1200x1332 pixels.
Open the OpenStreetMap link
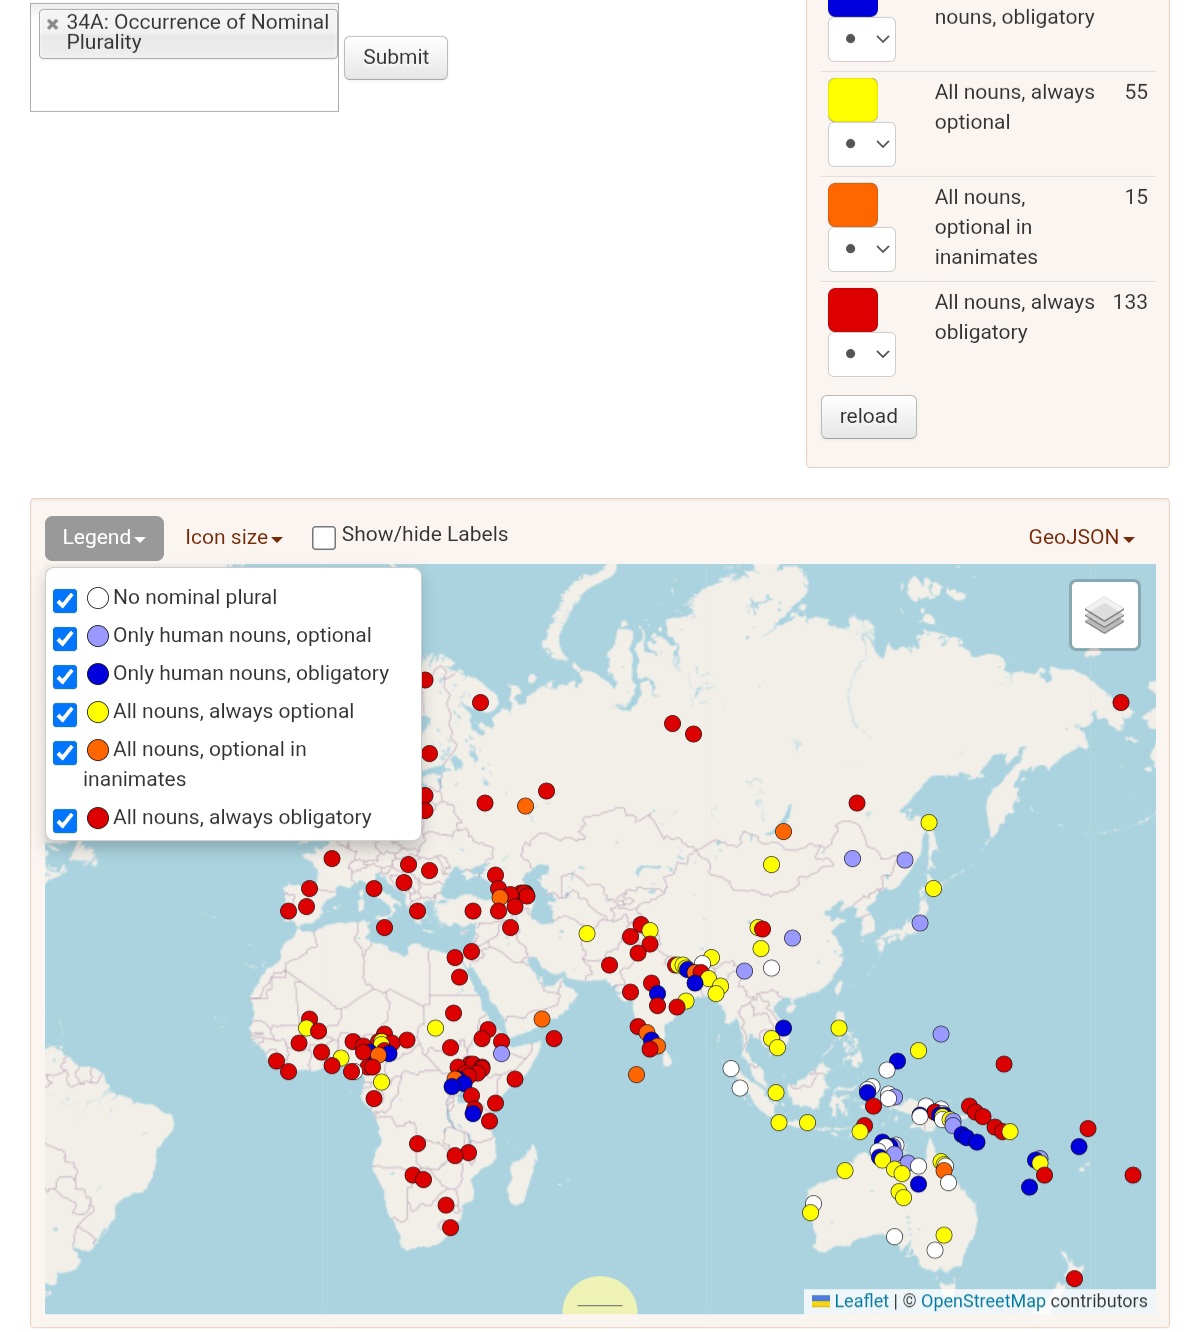click(983, 1301)
